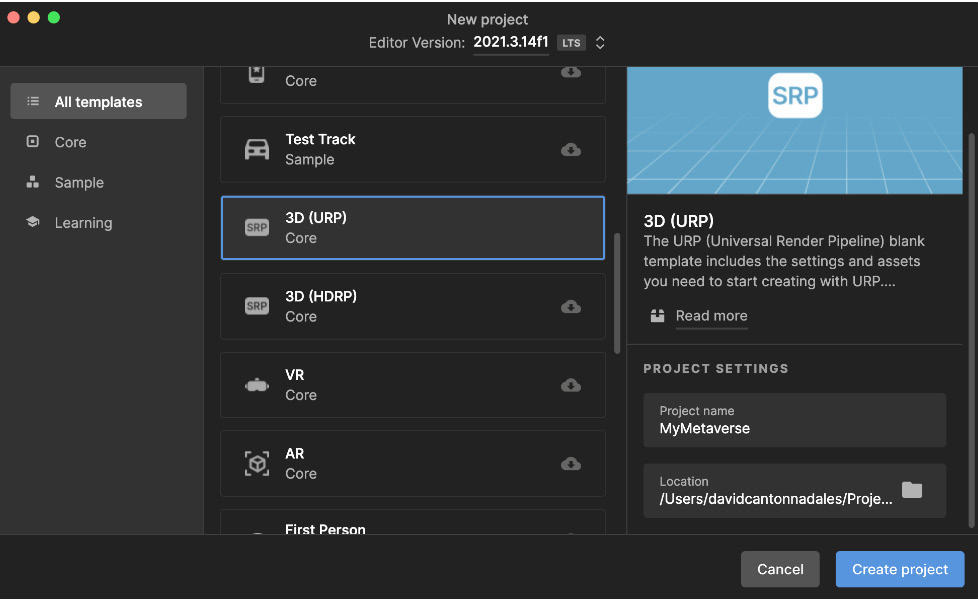The width and height of the screenshot is (978, 600).
Task: Click the details panel scrollbar
Action: 971,331
